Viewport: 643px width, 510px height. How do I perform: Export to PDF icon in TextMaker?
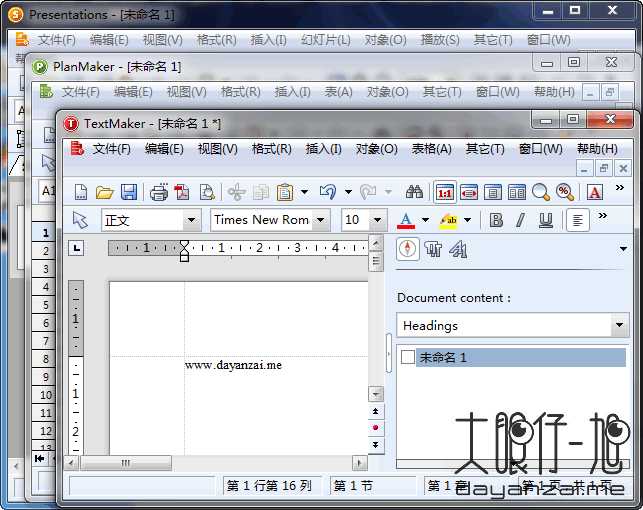point(182,192)
